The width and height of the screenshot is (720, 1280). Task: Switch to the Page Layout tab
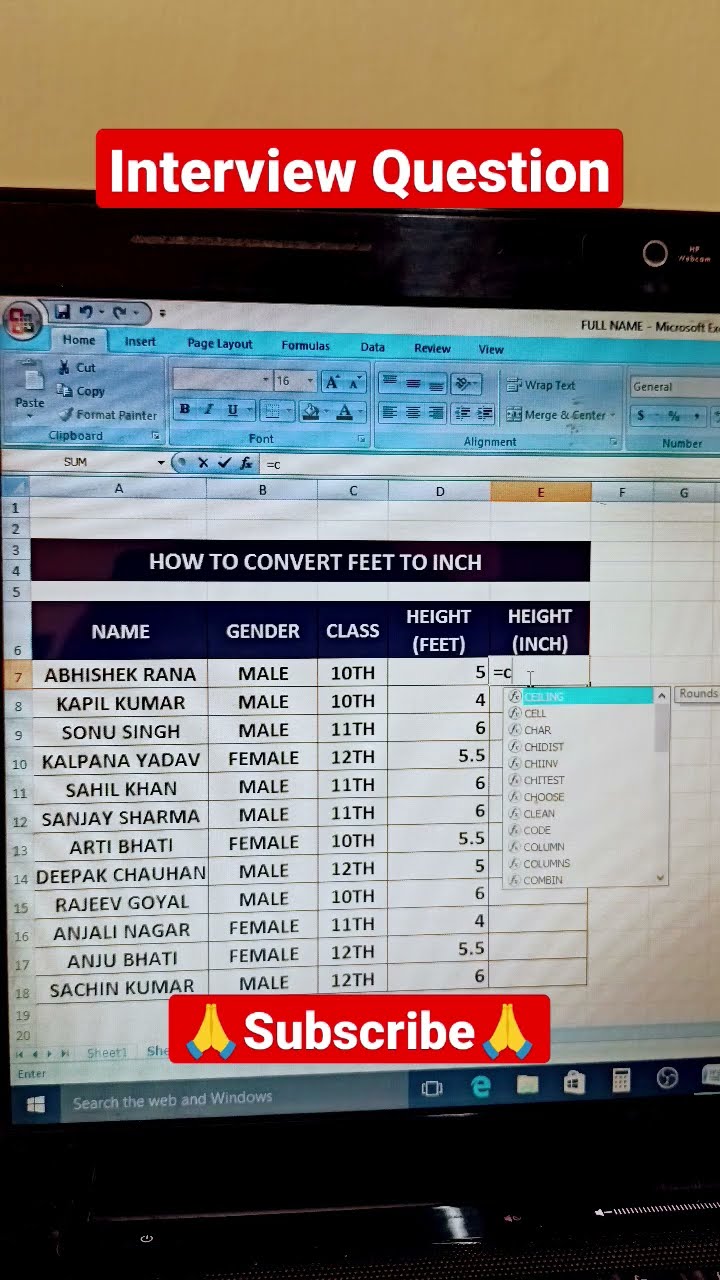[x=220, y=343]
